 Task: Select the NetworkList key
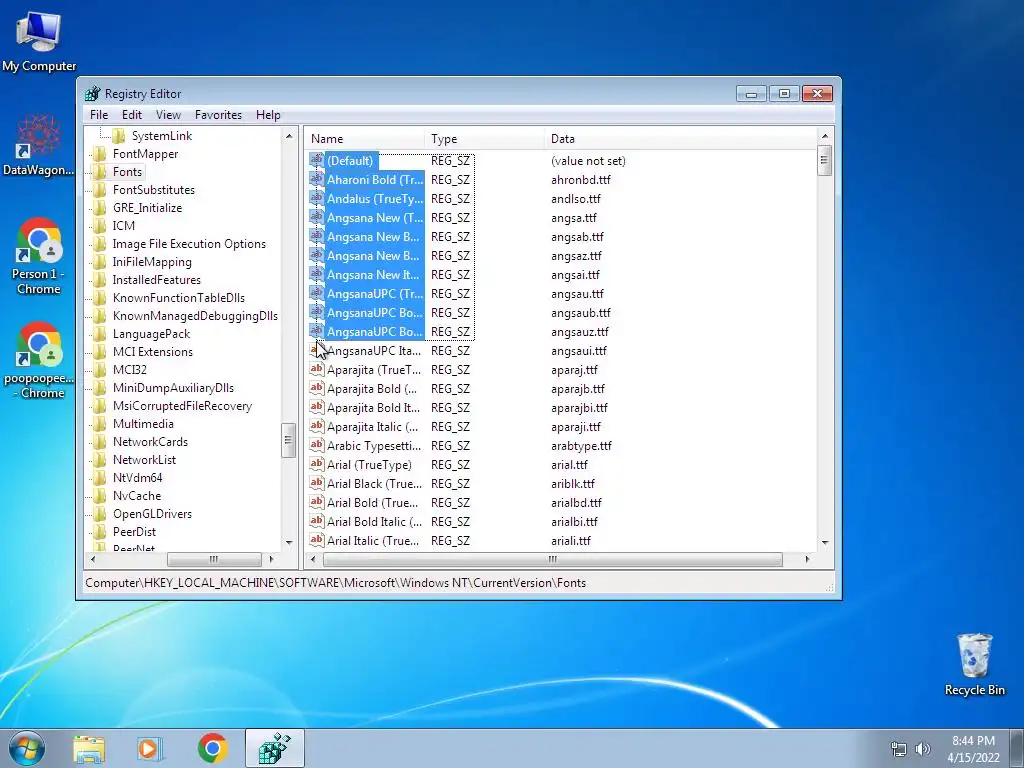click(x=144, y=460)
